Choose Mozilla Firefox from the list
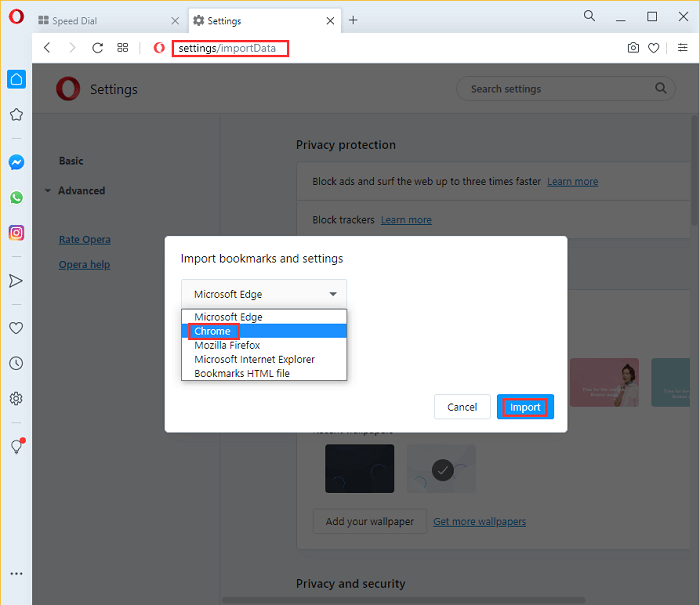This screenshot has height=605, width=700. pyautogui.click(x=264, y=345)
